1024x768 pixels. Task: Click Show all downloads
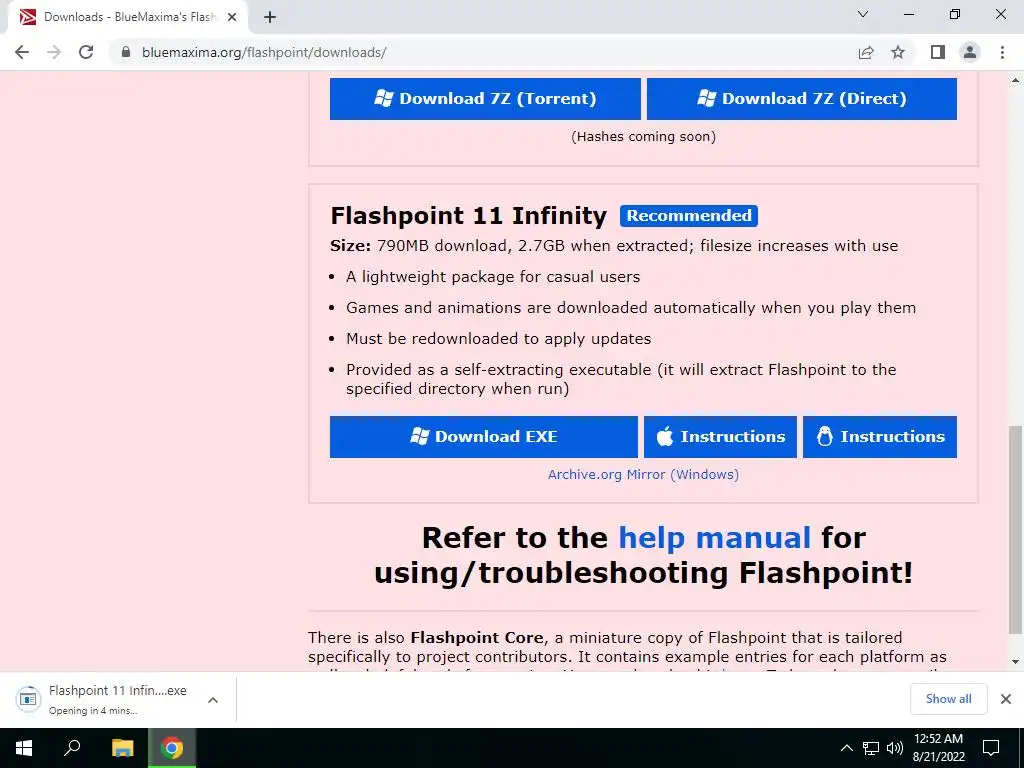point(948,699)
